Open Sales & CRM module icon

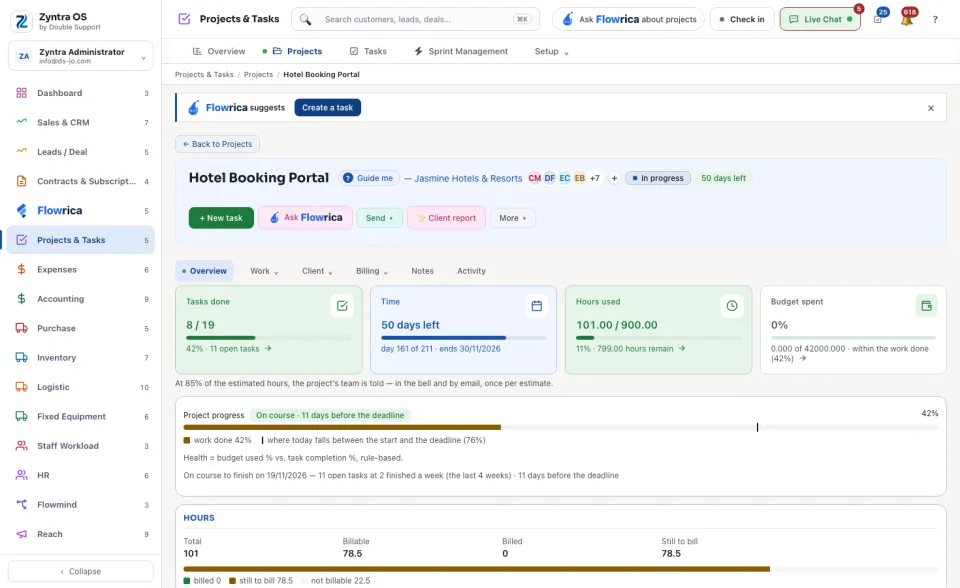point(21,122)
